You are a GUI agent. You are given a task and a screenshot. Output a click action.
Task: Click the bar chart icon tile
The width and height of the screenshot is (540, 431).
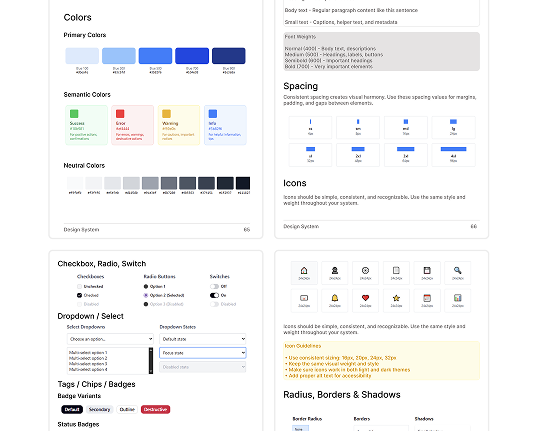(x=457, y=301)
